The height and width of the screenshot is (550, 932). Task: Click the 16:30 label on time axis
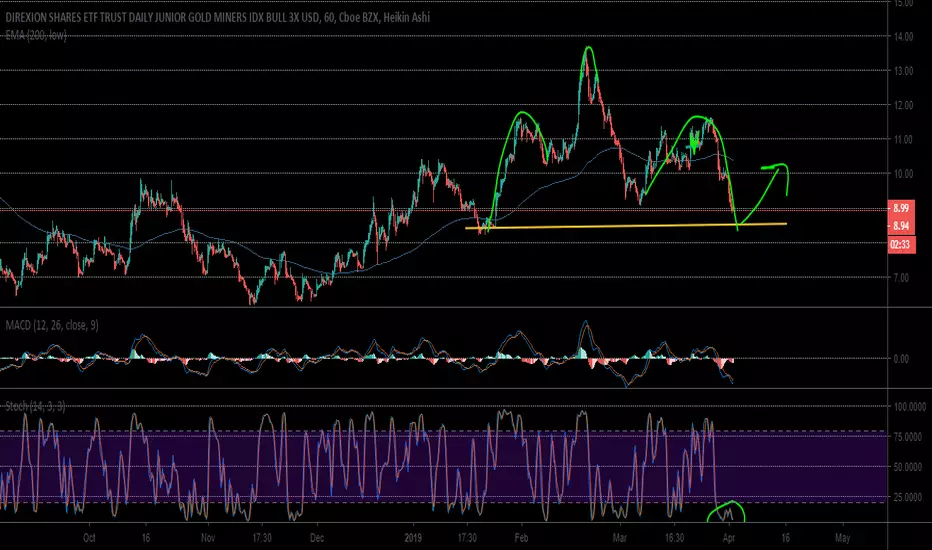[x=674, y=538]
